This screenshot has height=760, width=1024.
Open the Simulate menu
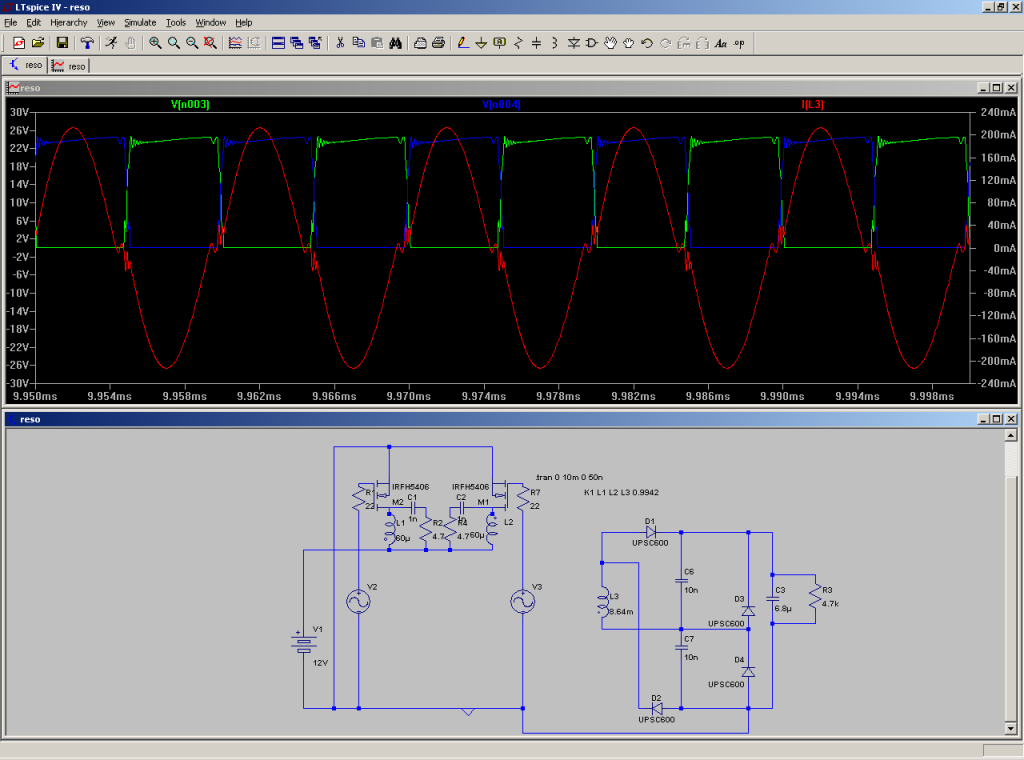(x=140, y=22)
